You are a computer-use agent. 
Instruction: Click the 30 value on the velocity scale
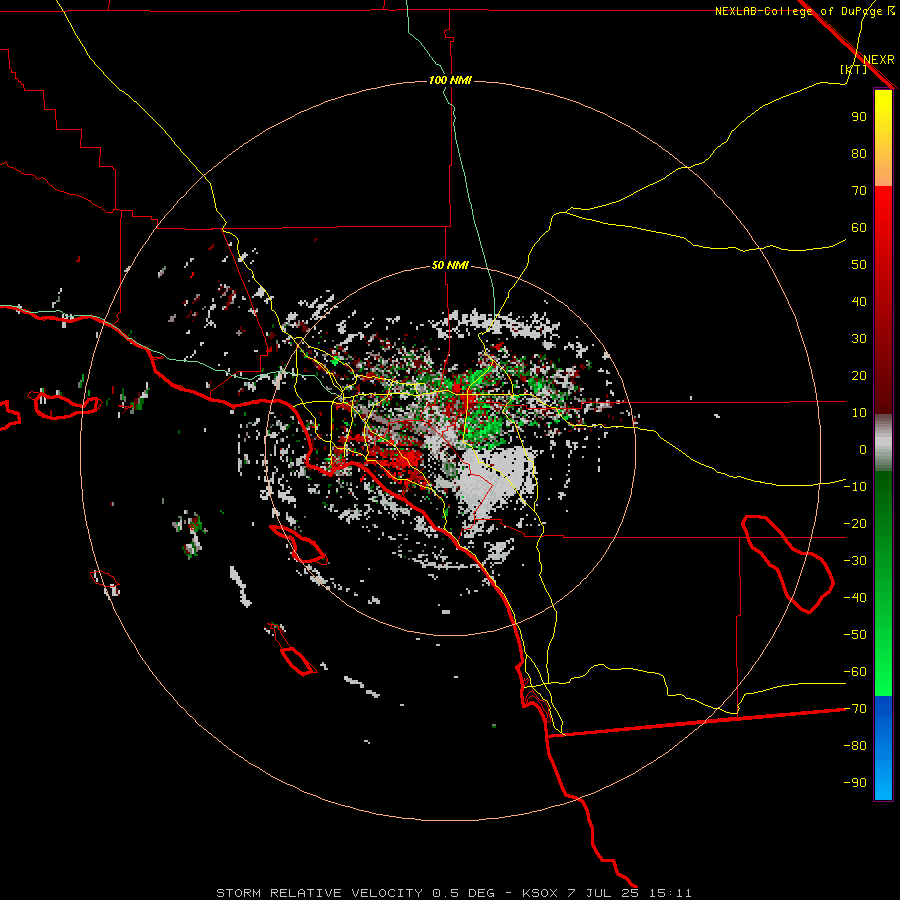859,339
